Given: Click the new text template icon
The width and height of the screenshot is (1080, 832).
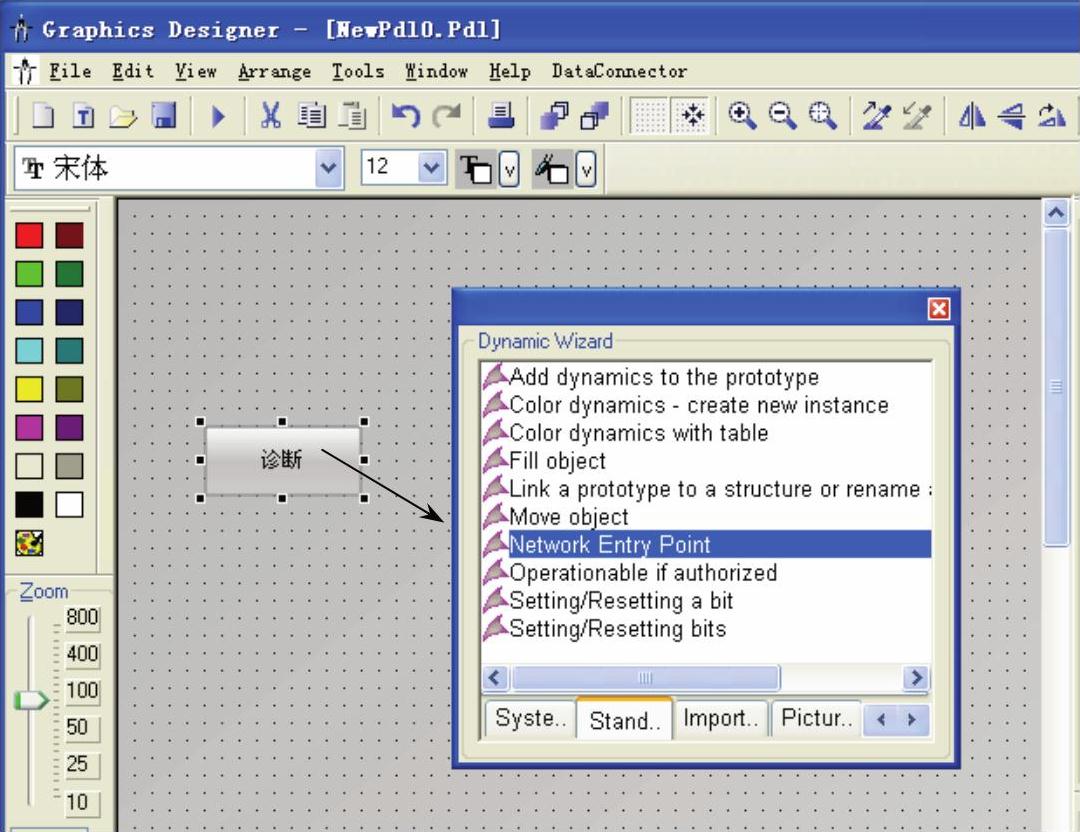Looking at the screenshot, I should tap(83, 116).
